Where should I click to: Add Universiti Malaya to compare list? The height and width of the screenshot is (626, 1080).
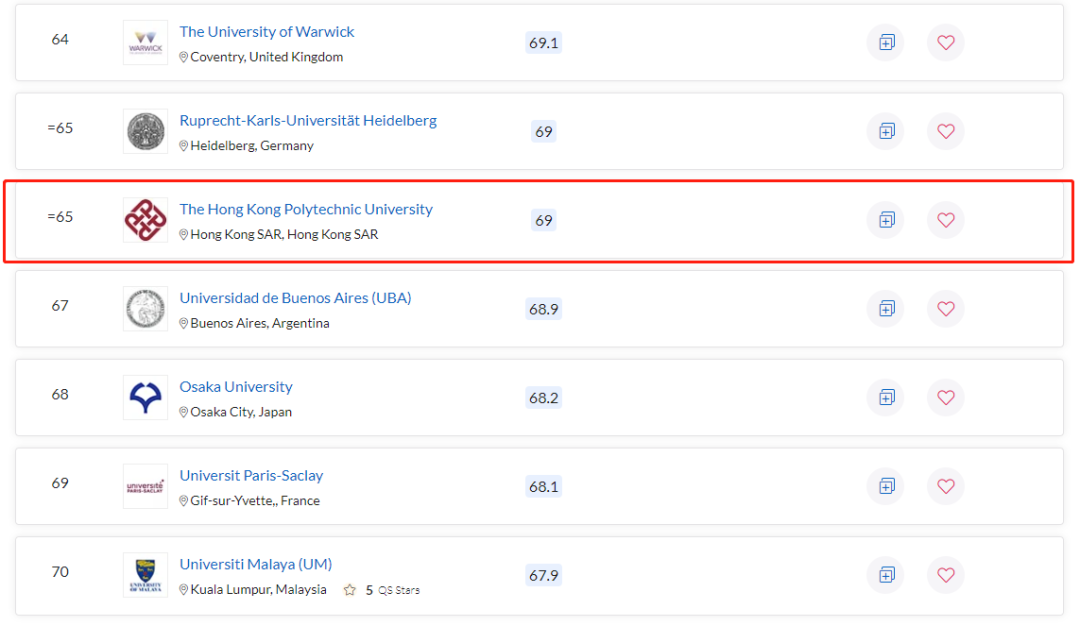pyautogui.click(x=886, y=575)
